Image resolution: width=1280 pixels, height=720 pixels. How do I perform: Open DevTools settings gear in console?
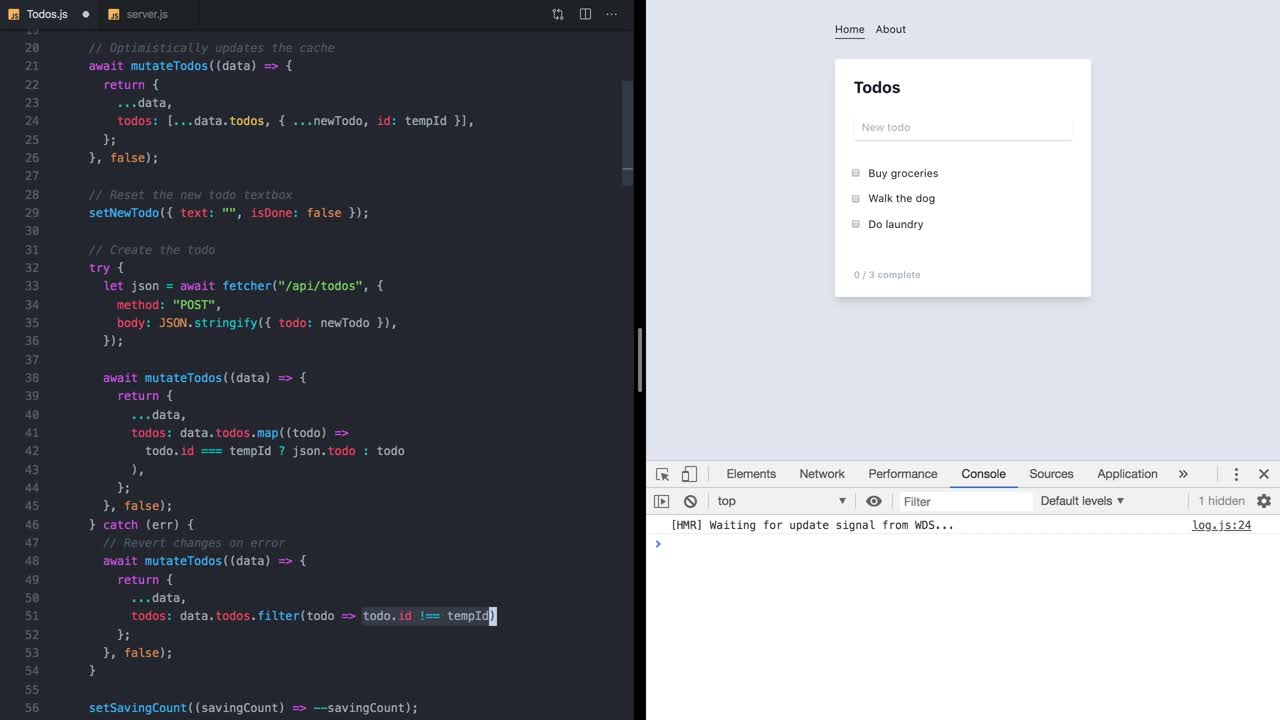point(1263,501)
